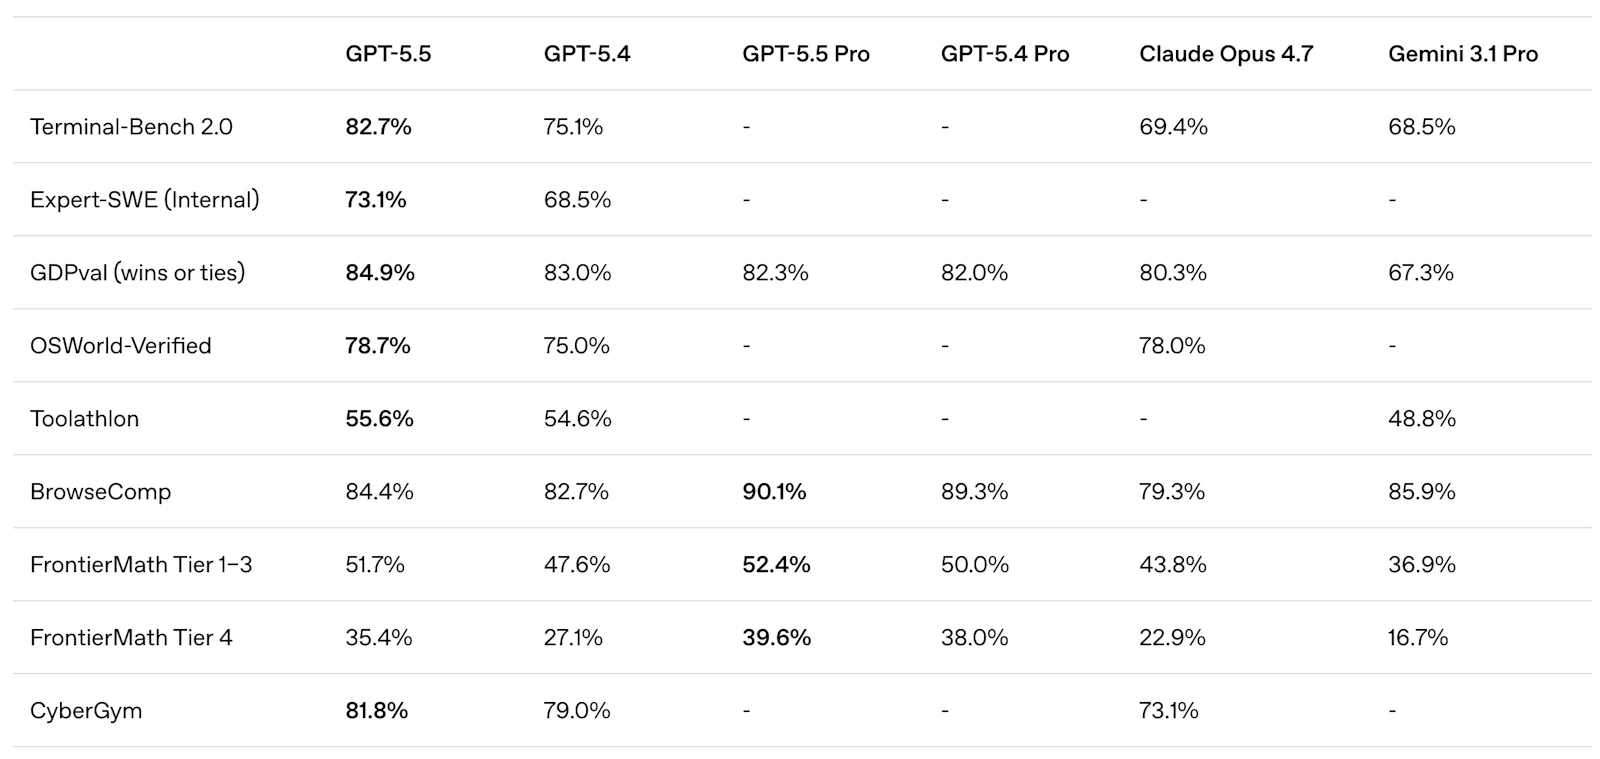Image resolution: width=1600 pixels, height=759 pixels.
Task: Click the Expert-SWE (Internal) row label
Action: point(145,200)
